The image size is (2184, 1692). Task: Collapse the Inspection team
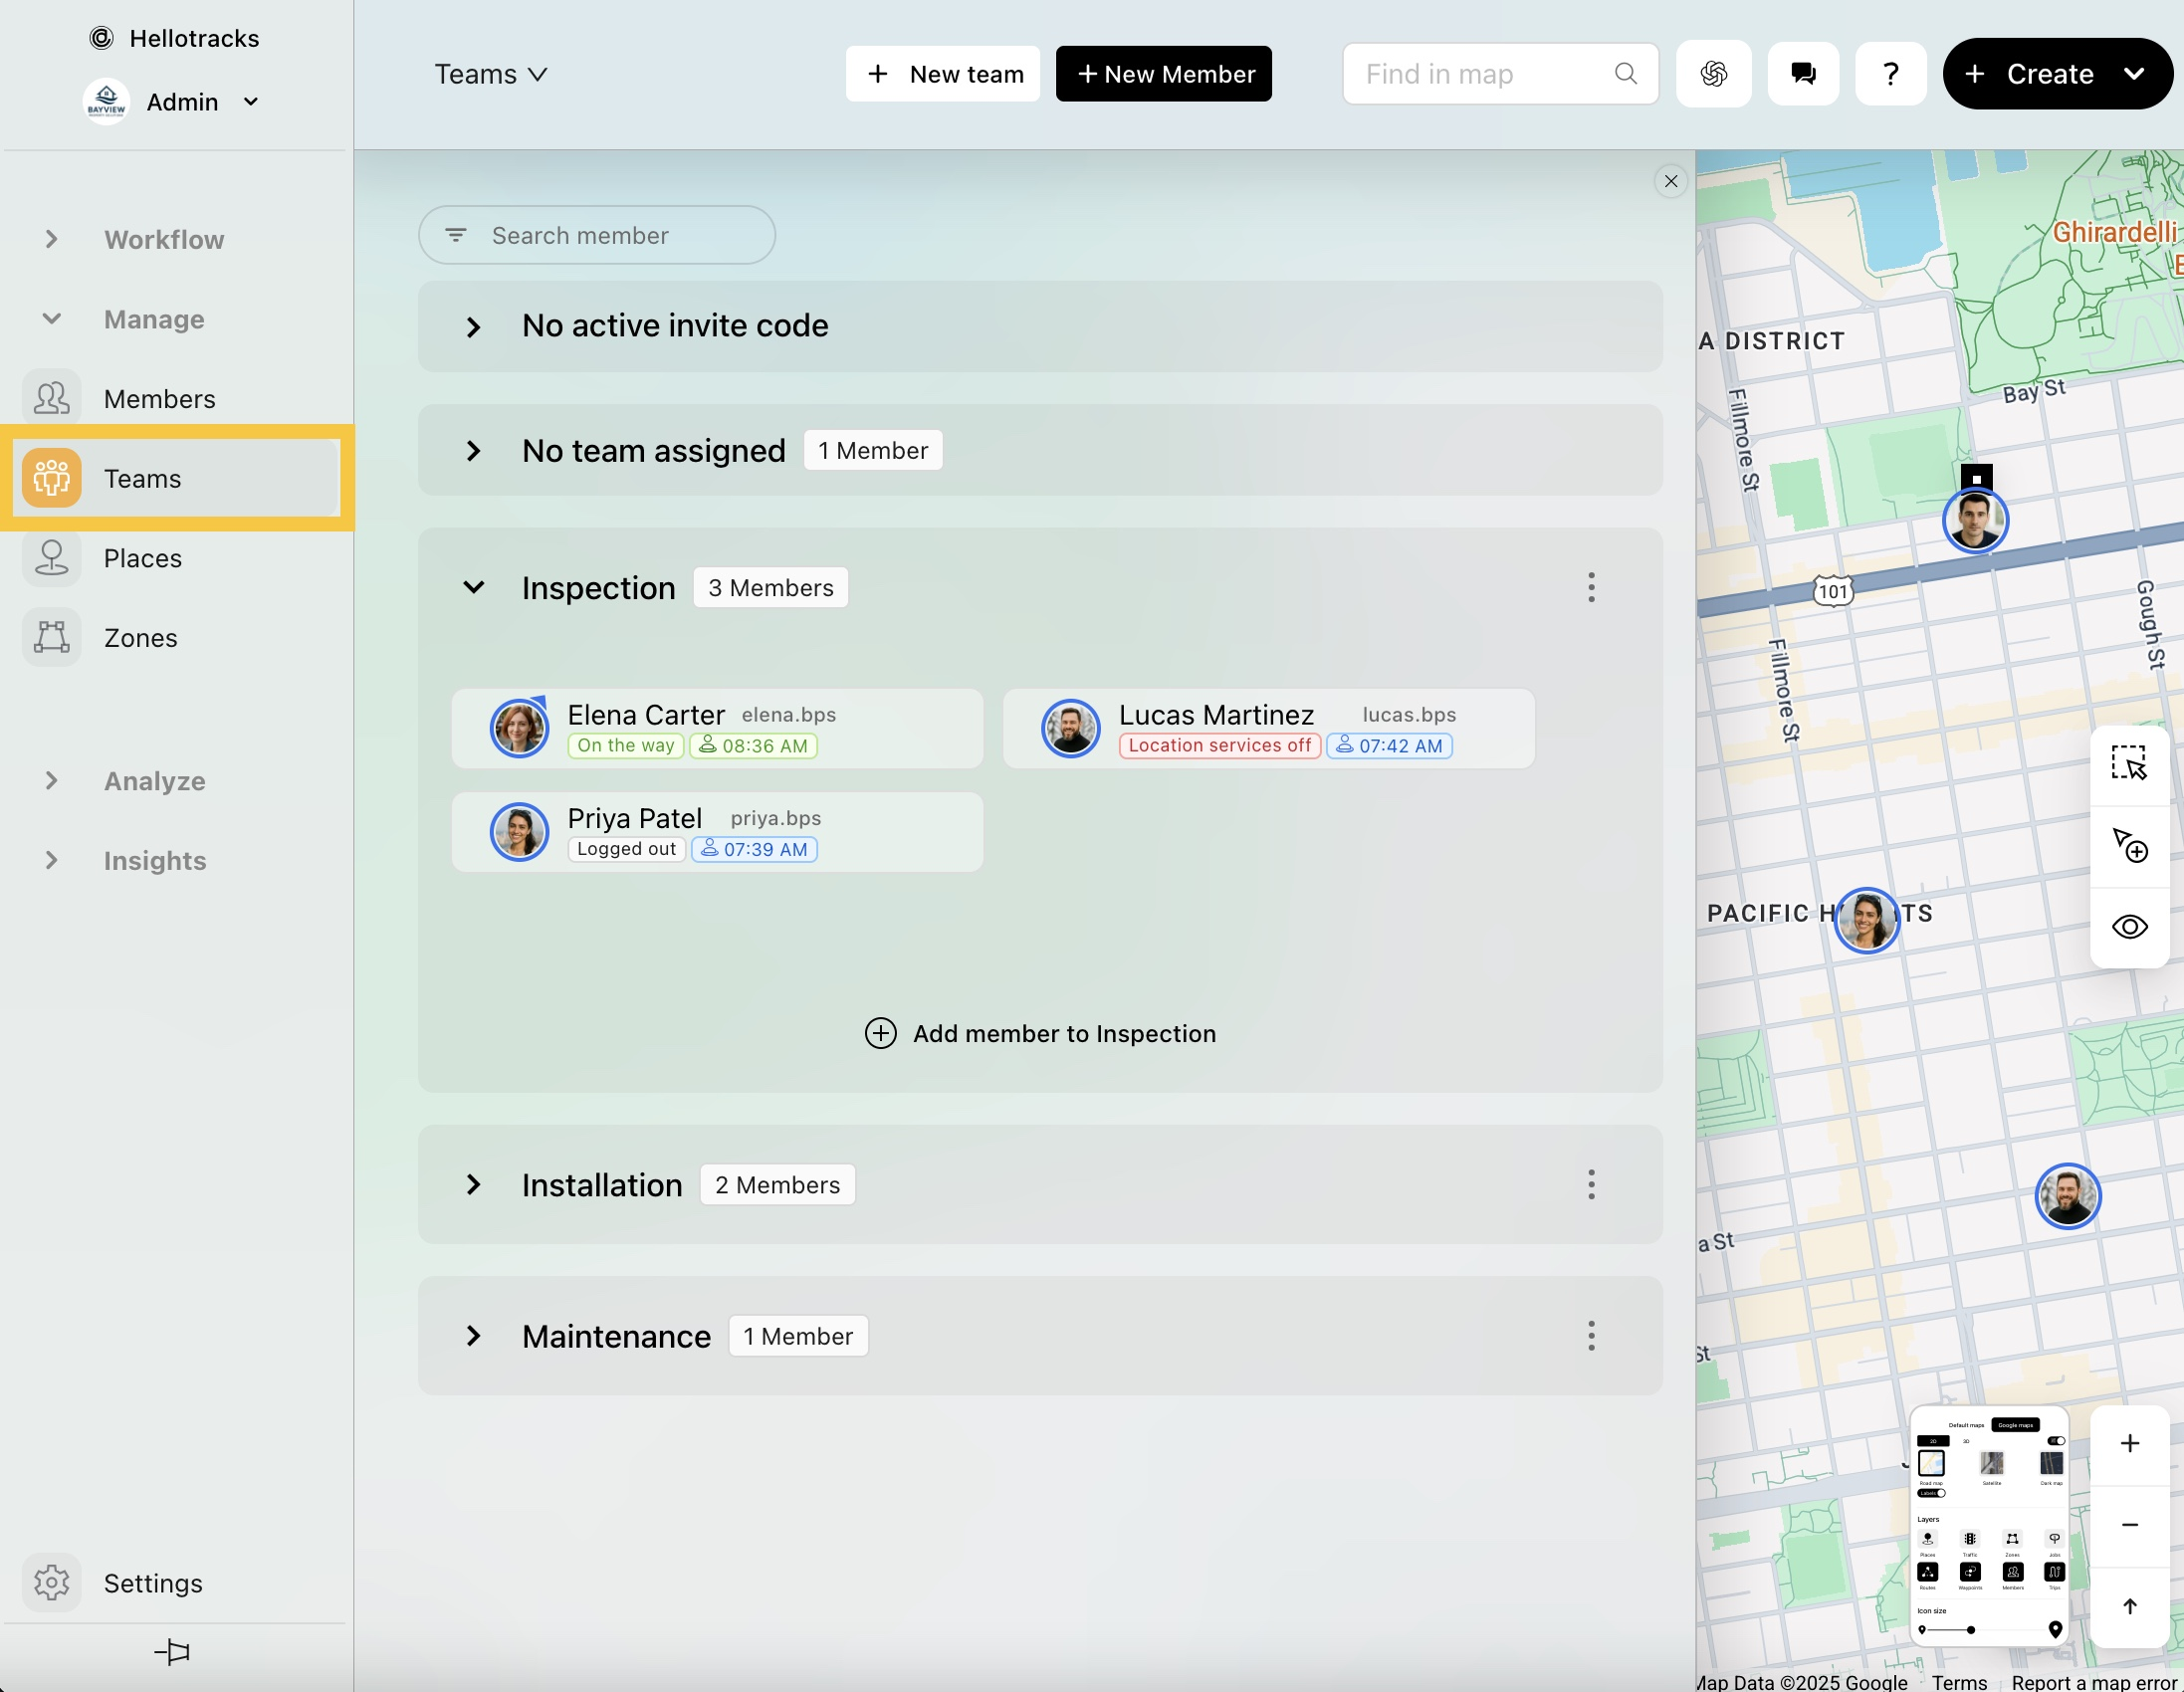click(x=473, y=588)
